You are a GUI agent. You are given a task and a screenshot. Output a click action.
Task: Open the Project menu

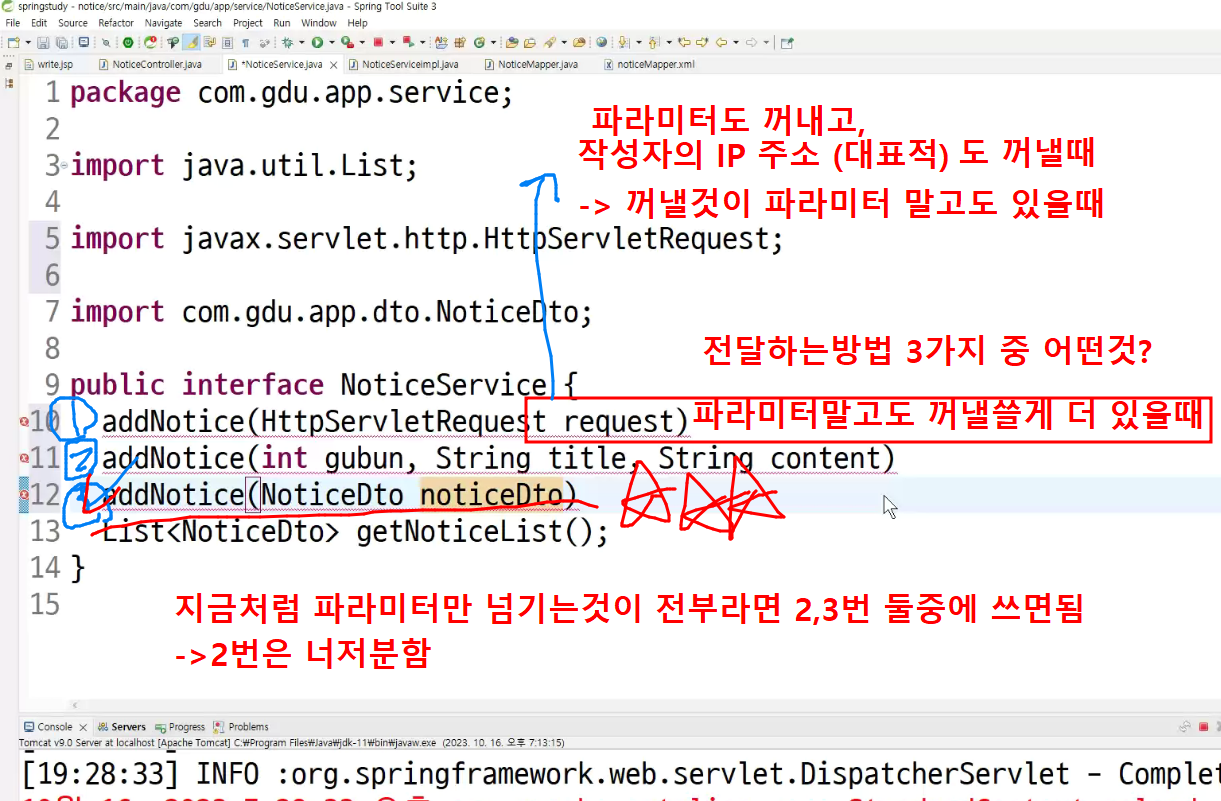(248, 22)
